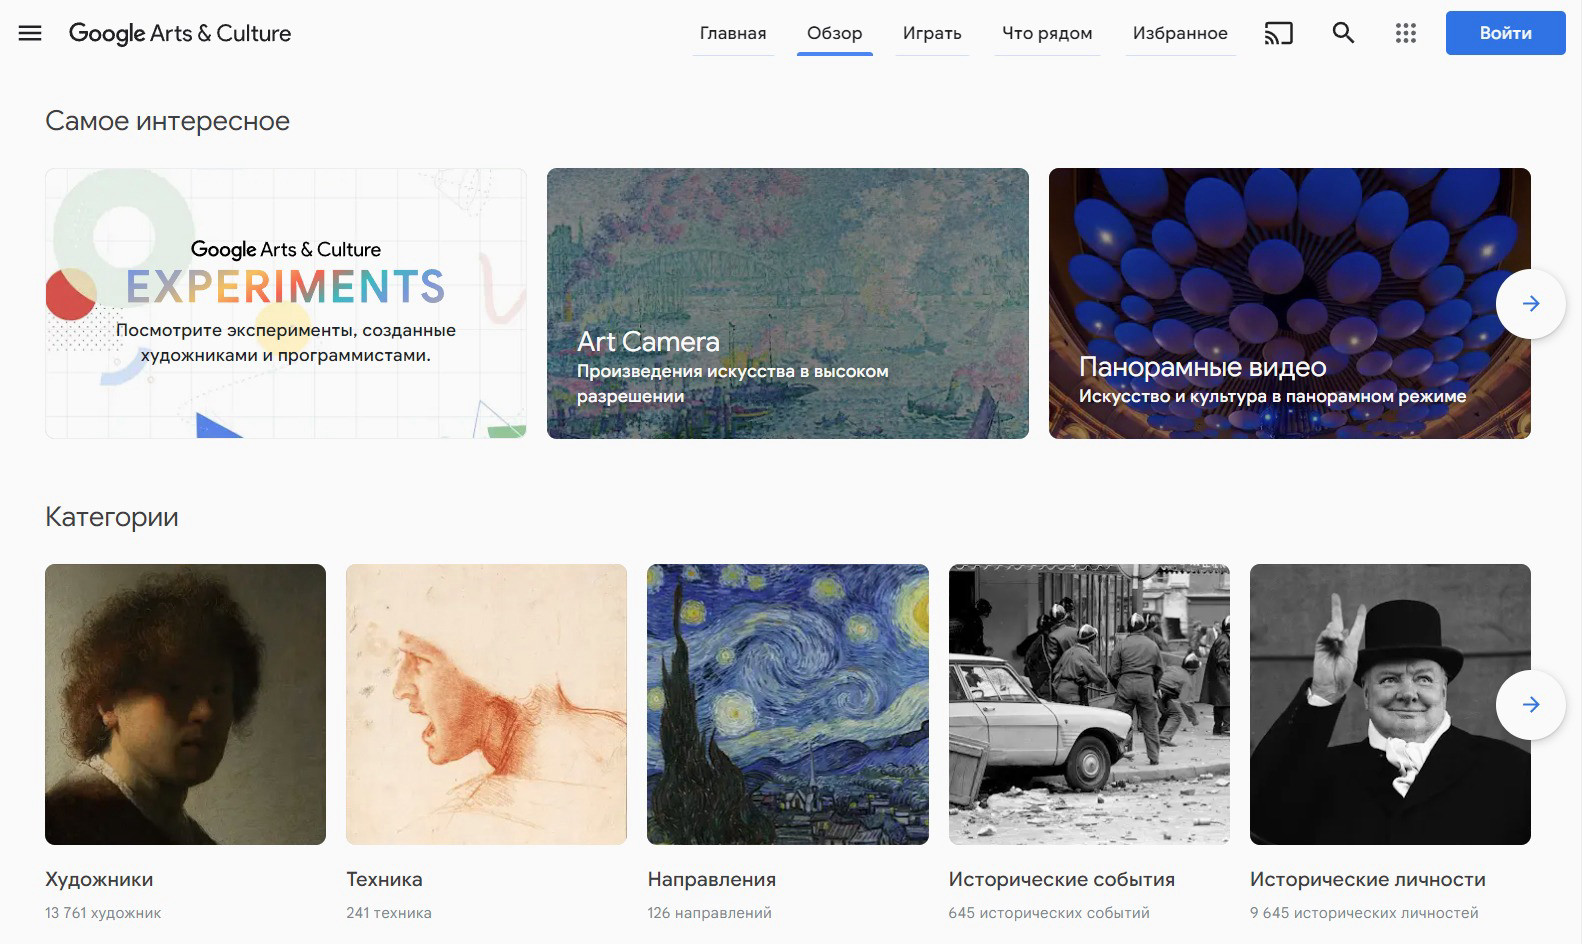Click the Исторические личности title
The height and width of the screenshot is (944, 1586).
coord(1368,880)
